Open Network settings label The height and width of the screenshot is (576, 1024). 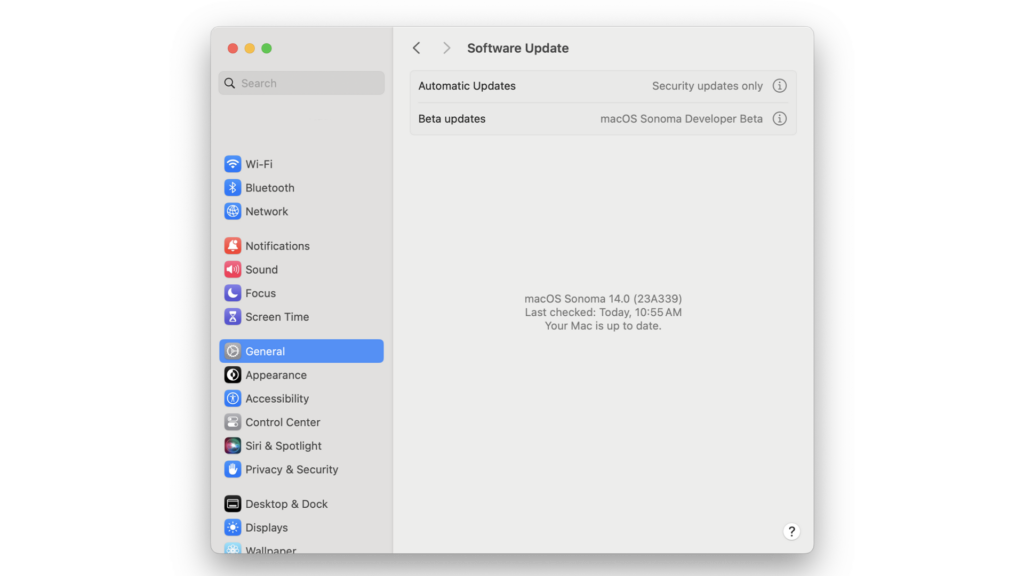(x=266, y=211)
